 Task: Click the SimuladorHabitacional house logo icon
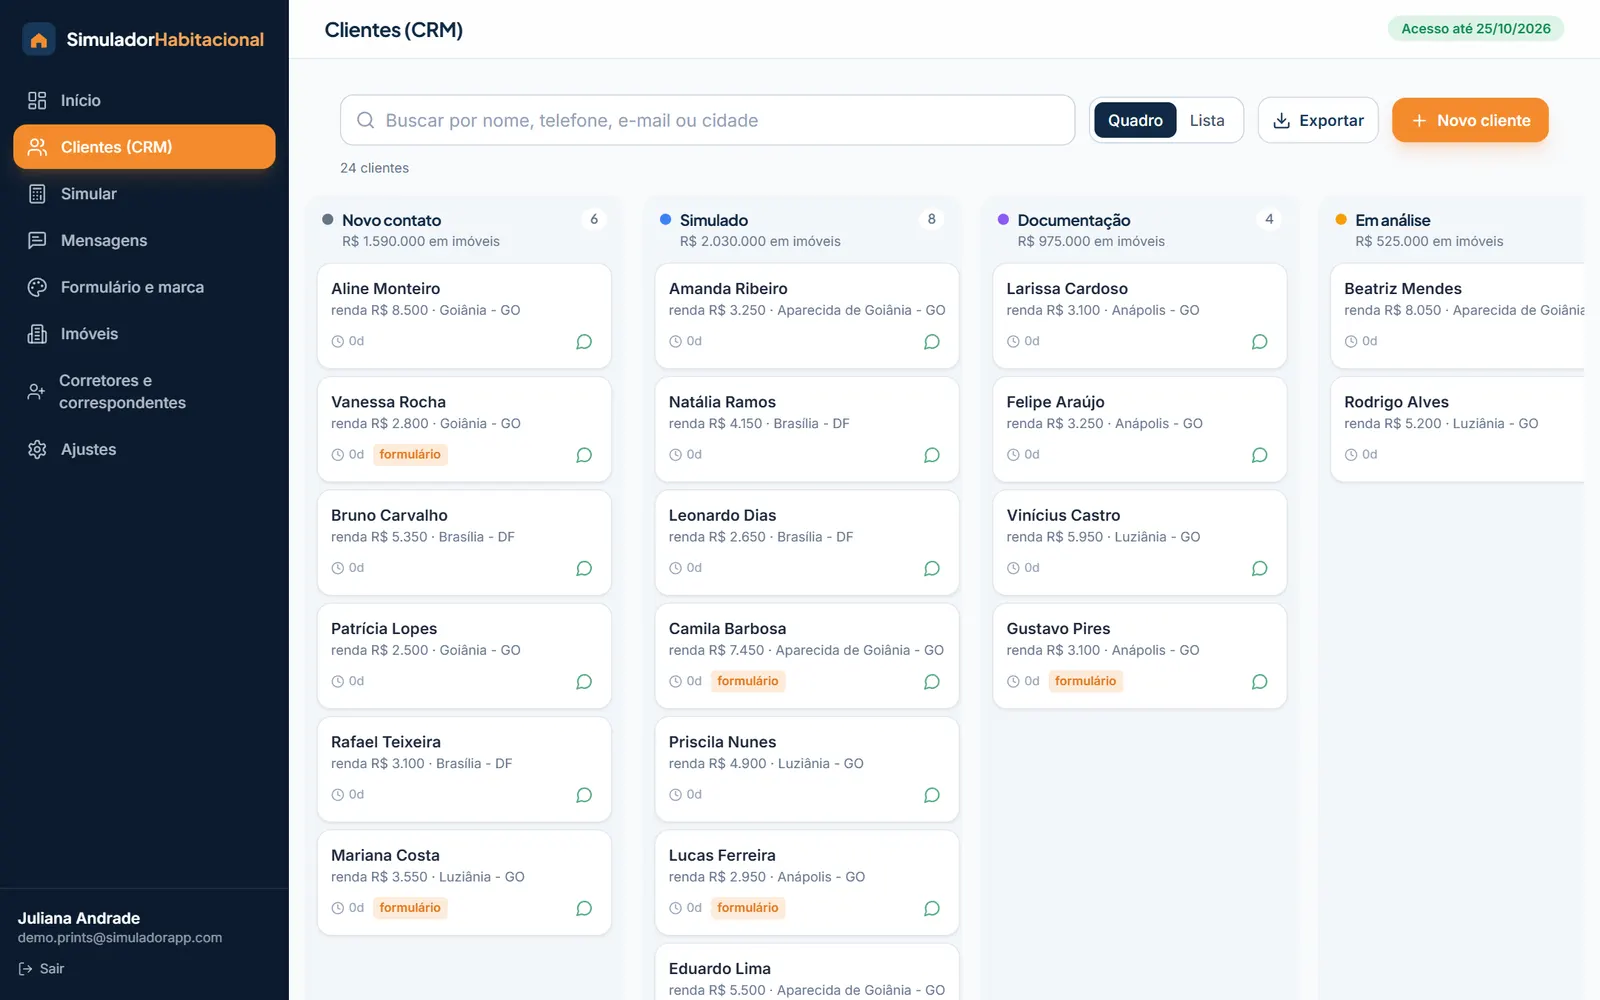coord(39,40)
